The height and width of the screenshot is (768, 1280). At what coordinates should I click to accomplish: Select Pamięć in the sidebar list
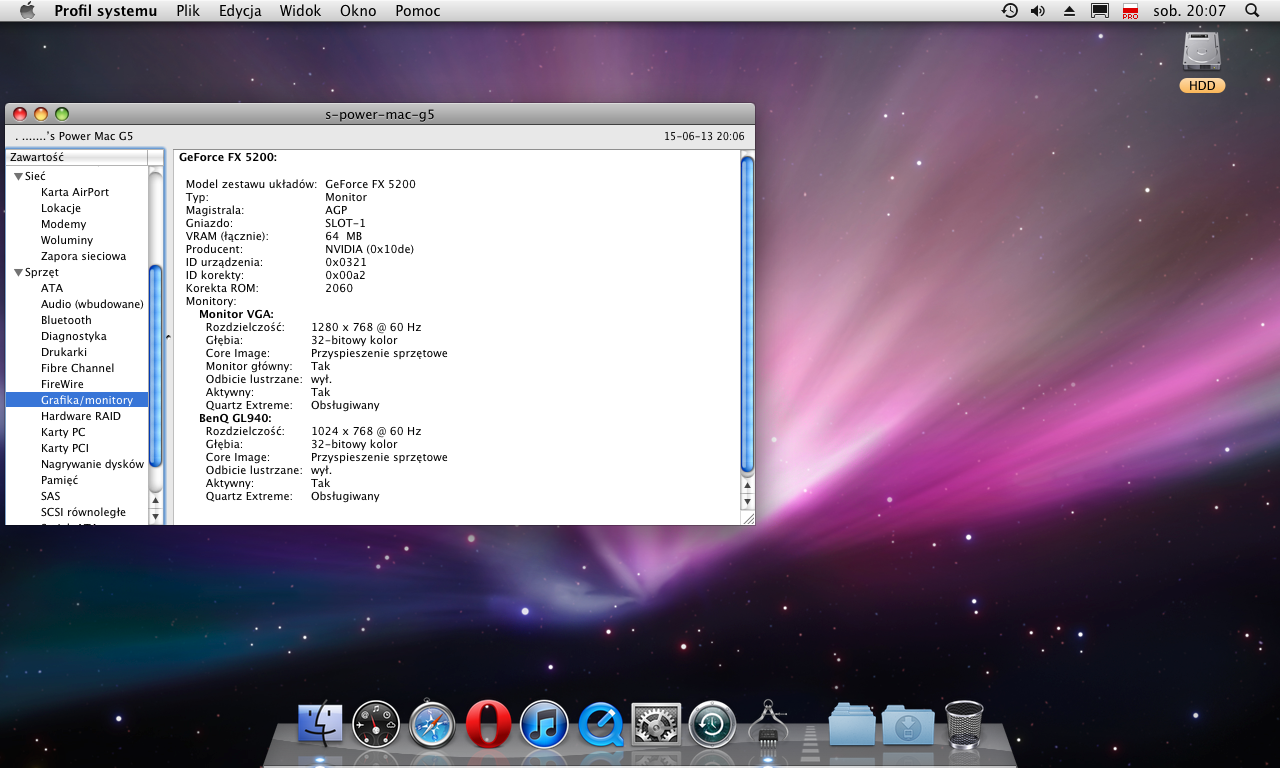tap(60, 480)
